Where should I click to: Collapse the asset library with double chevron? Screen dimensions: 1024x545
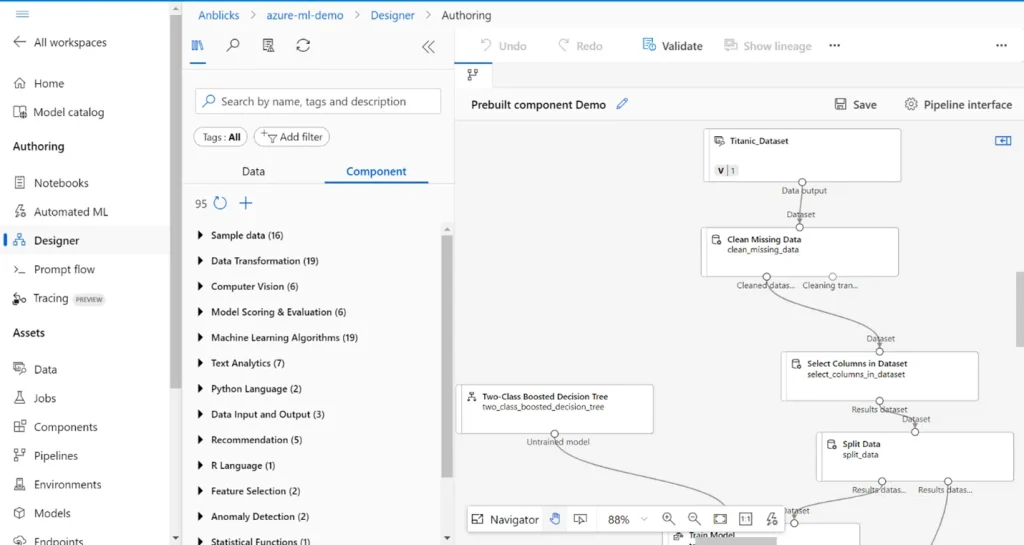(x=428, y=46)
